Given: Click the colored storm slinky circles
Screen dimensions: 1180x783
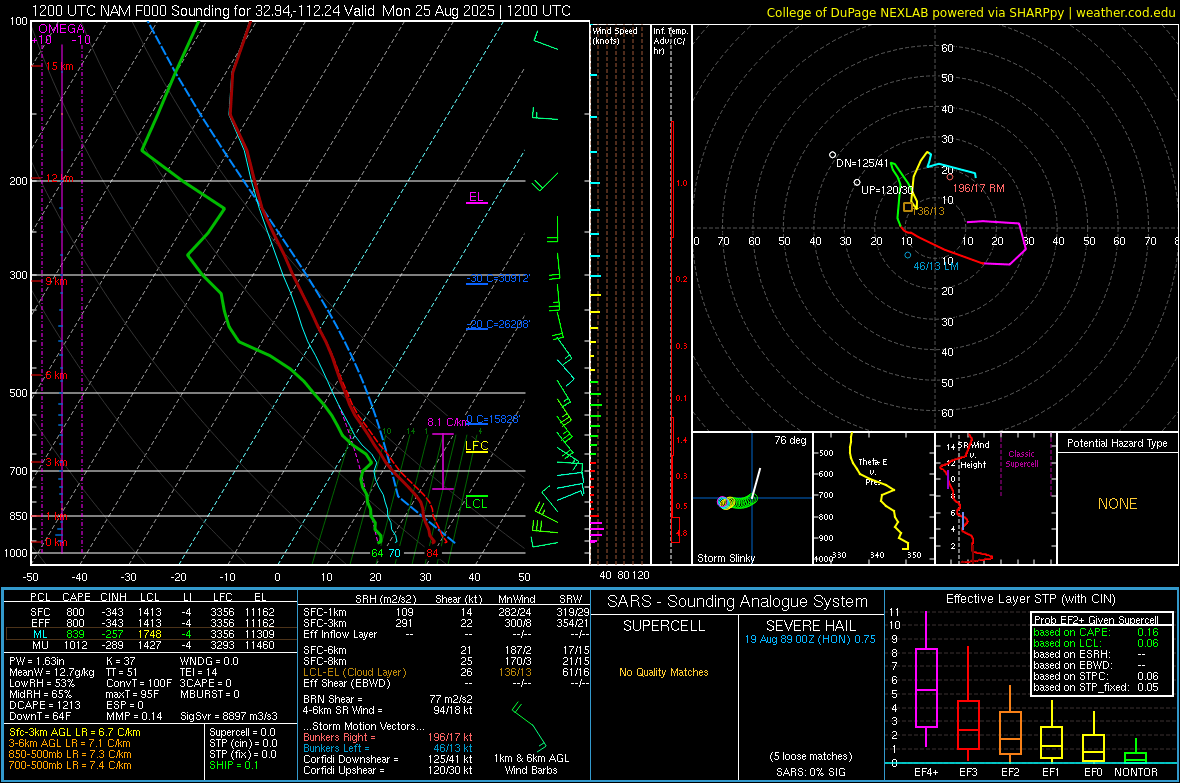Looking at the screenshot, I should coord(738,501).
